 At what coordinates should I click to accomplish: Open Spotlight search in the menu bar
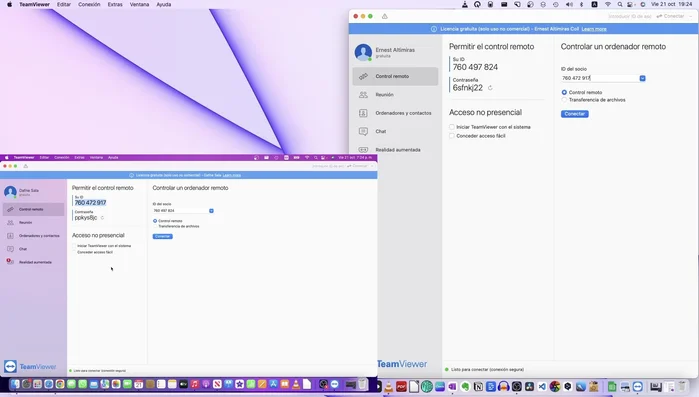pyautogui.click(x=620, y=4)
